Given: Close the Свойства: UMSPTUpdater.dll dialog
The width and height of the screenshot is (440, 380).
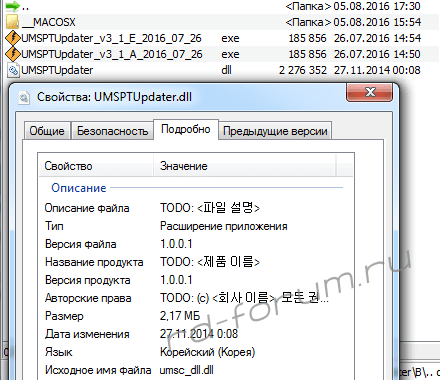Looking at the screenshot, I should (x=369, y=92).
